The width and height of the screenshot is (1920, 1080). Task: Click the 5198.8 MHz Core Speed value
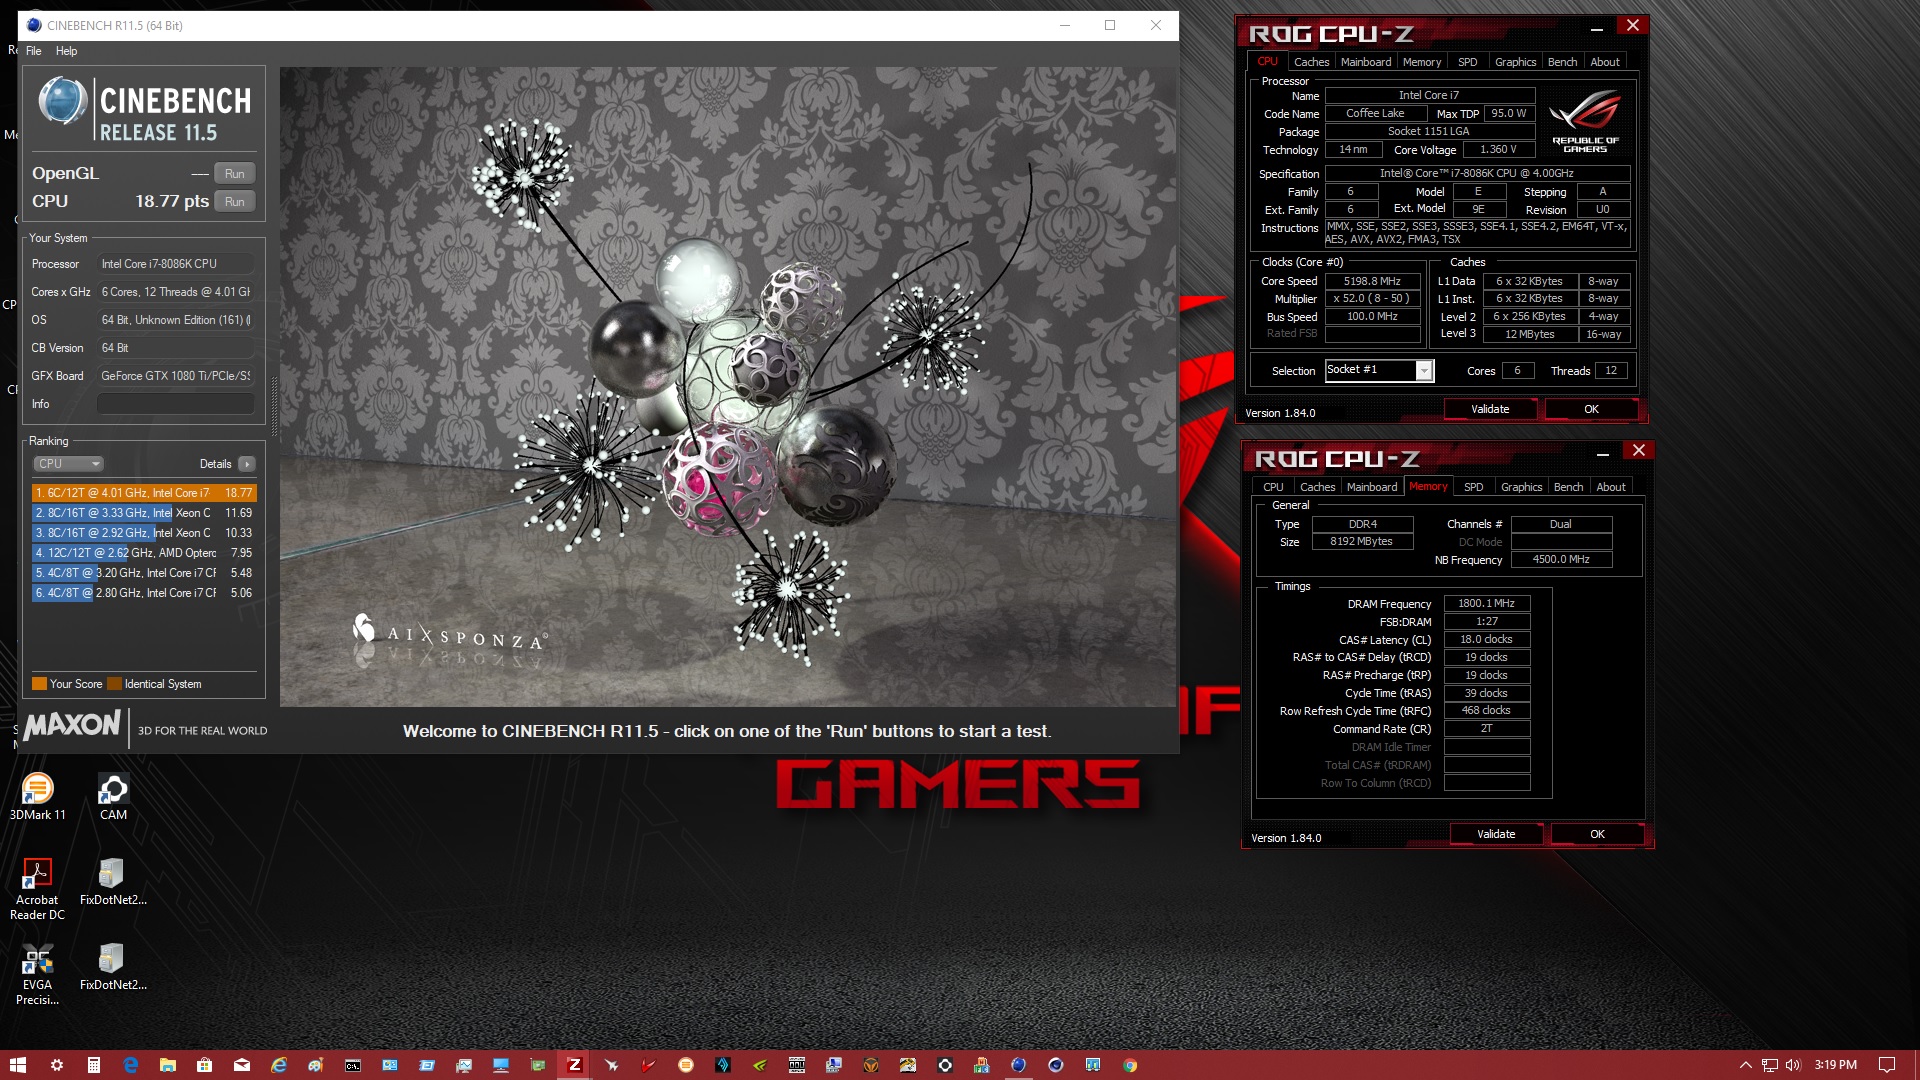[1372, 281]
